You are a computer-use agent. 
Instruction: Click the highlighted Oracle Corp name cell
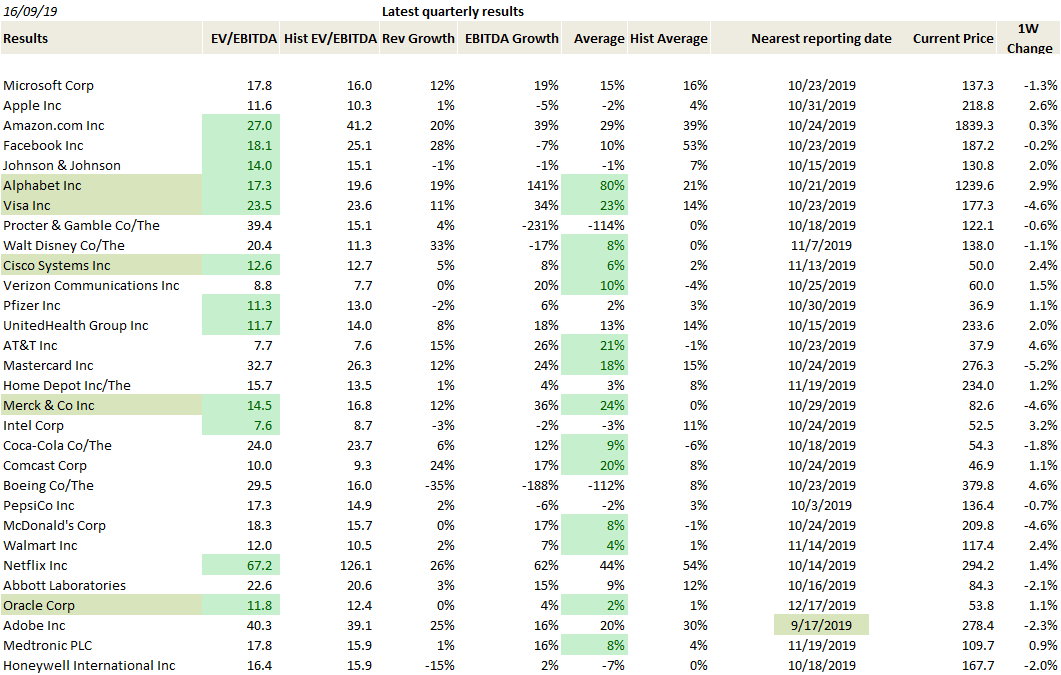pos(39,606)
